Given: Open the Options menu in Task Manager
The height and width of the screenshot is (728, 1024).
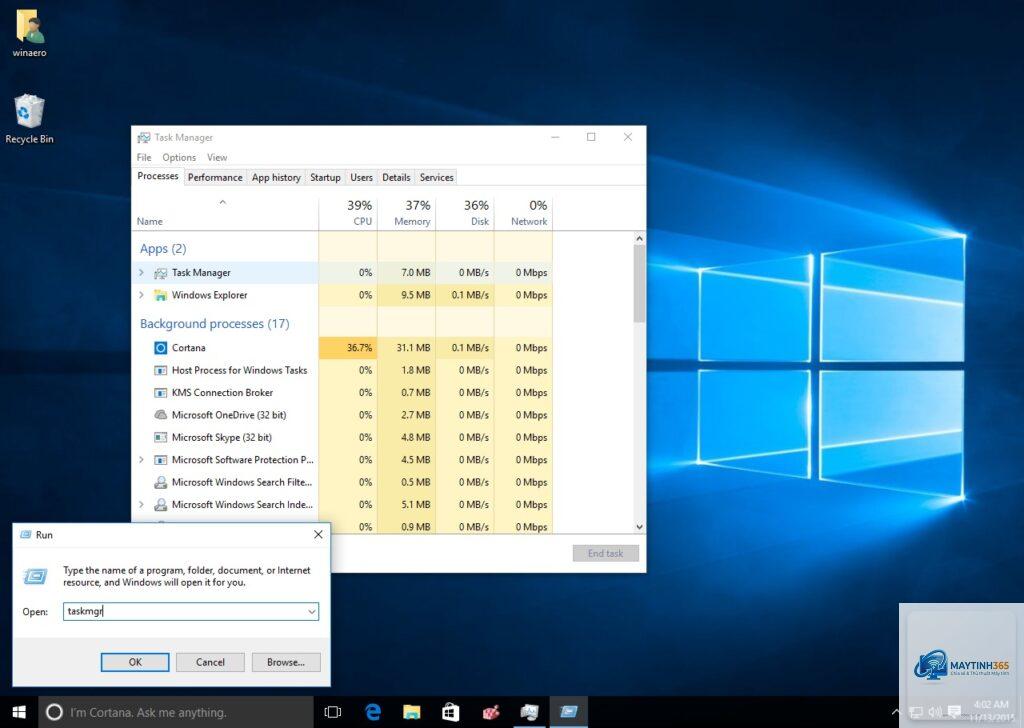Looking at the screenshot, I should click(x=179, y=157).
